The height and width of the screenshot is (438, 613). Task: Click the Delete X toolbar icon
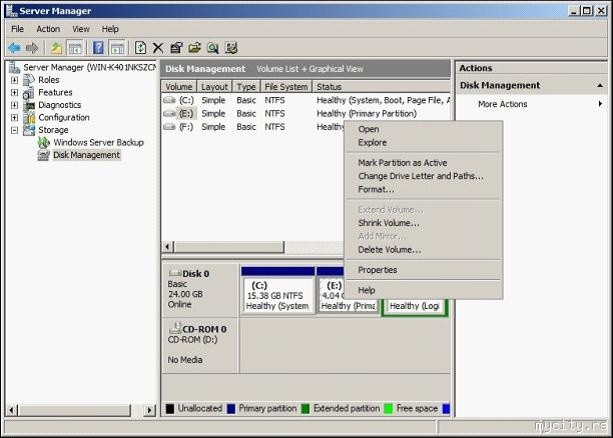158,48
